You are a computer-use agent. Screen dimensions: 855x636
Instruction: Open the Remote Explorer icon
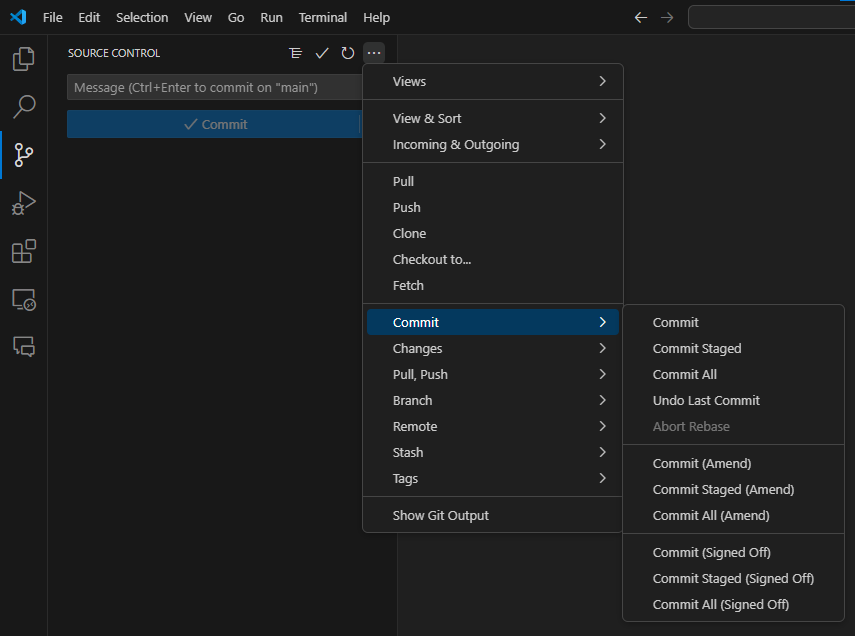(23, 299)
